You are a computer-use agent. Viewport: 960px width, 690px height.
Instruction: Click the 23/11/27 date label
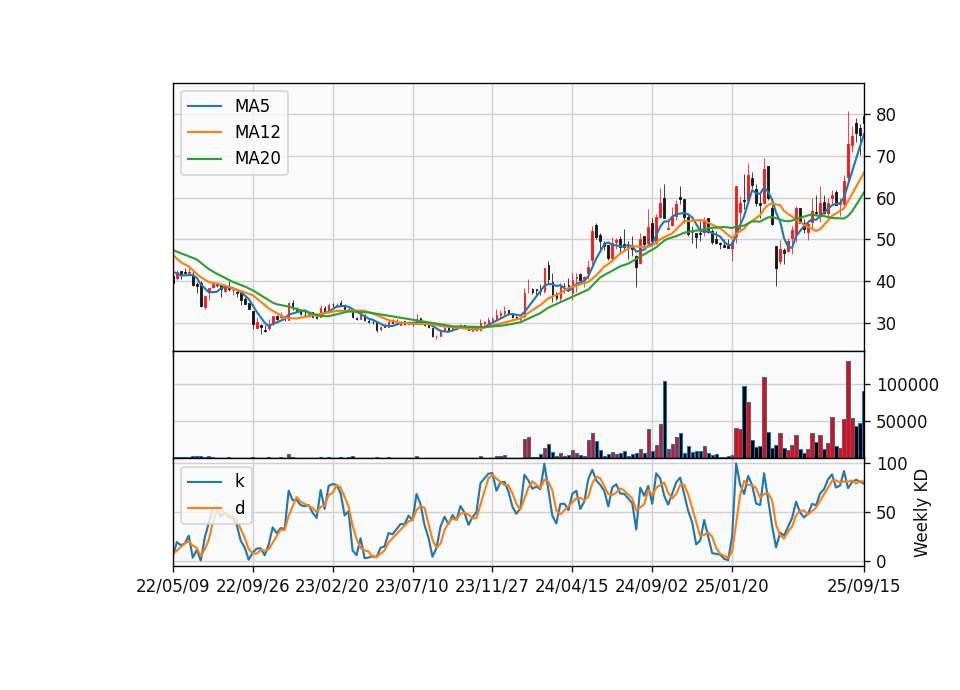coord(492,587)
